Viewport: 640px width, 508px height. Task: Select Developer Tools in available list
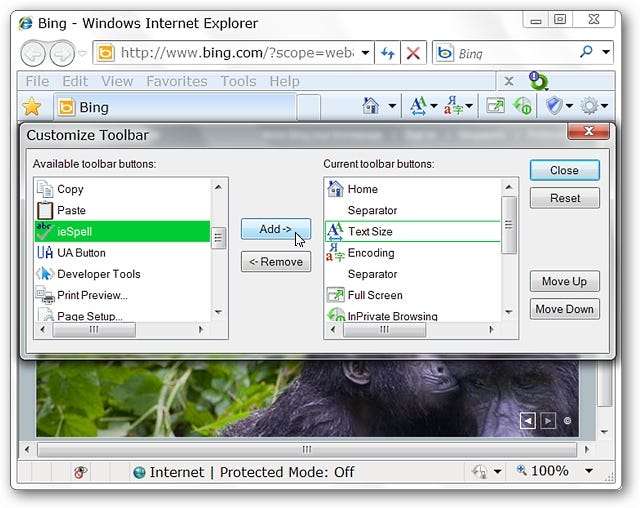(x=122, y=274)
